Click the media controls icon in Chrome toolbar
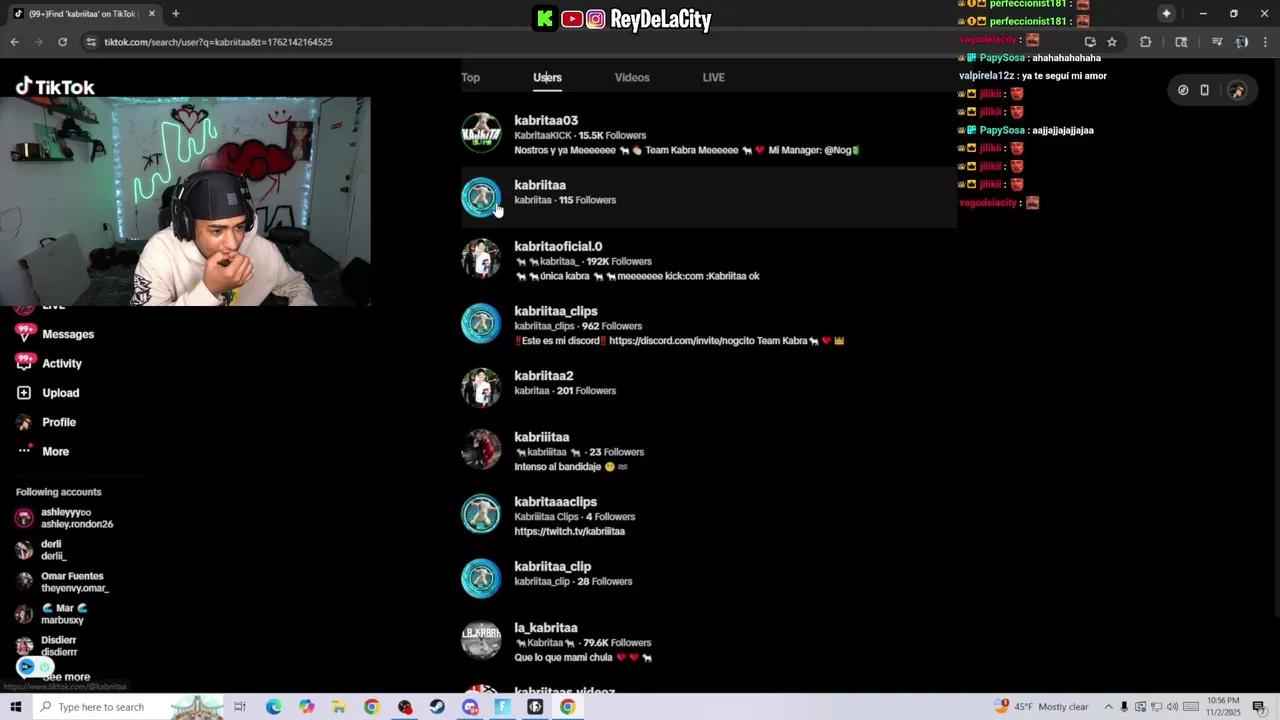This screenshot has width=1280, height=720. point(1217,42)
